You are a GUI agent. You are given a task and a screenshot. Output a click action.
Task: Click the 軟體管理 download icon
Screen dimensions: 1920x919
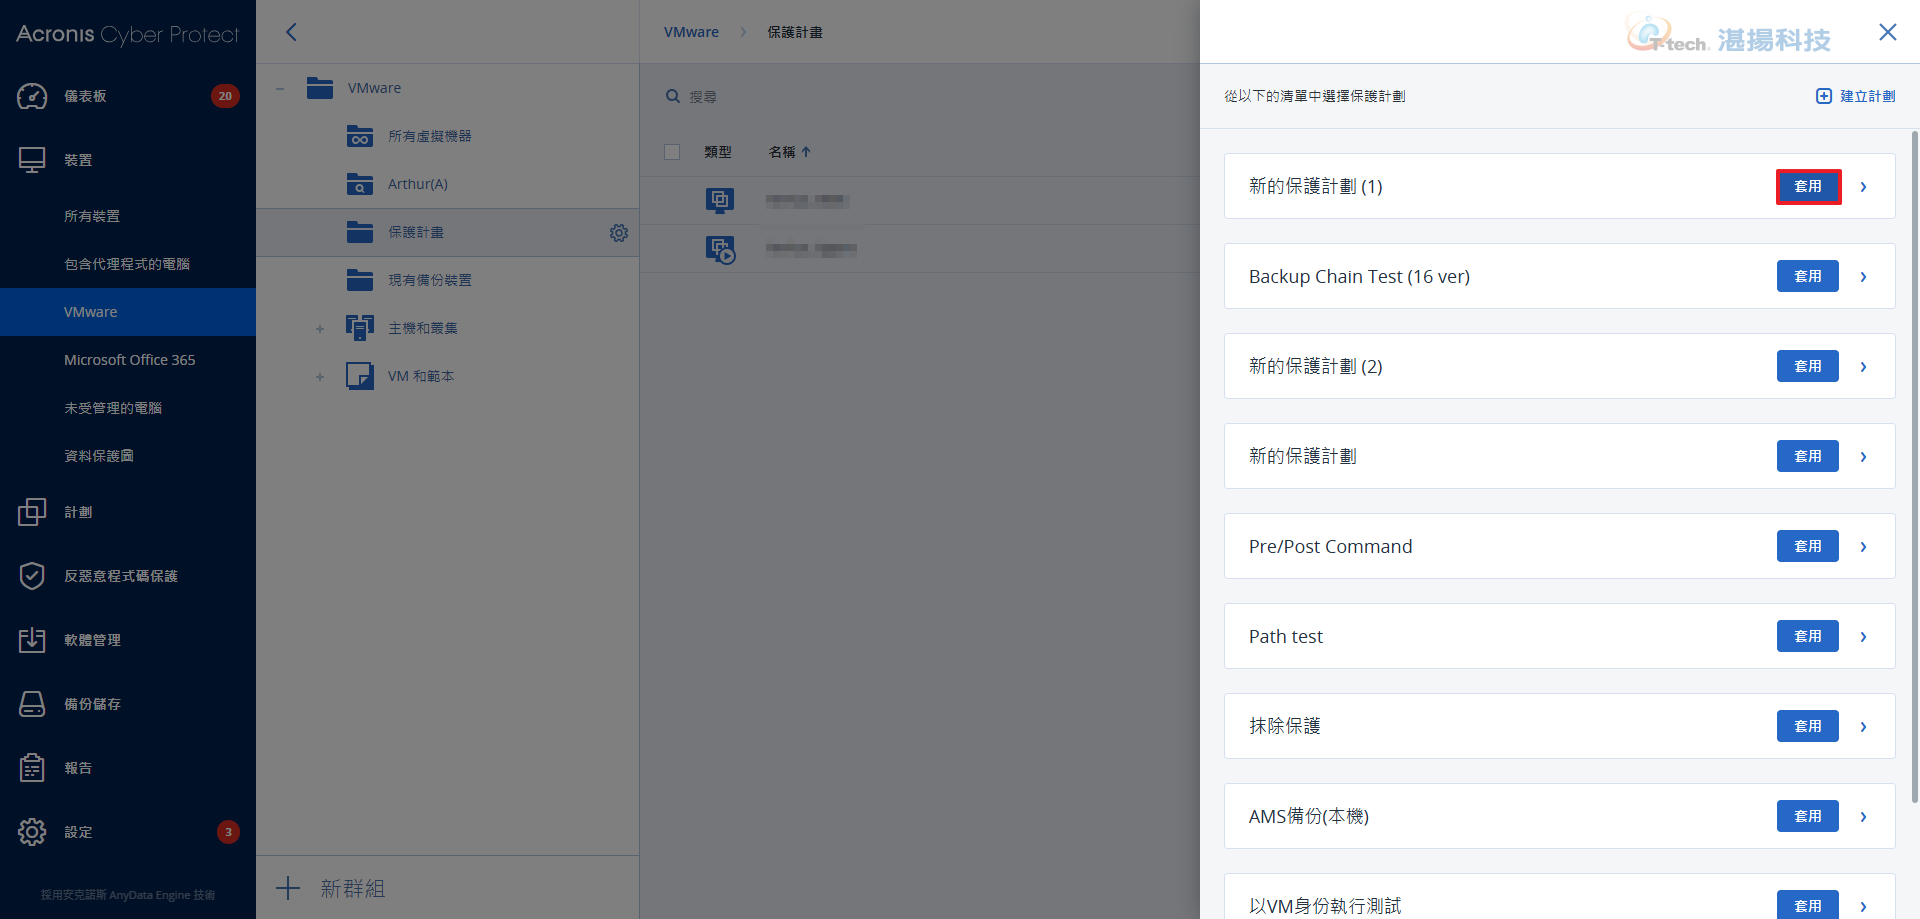(32, 640)
